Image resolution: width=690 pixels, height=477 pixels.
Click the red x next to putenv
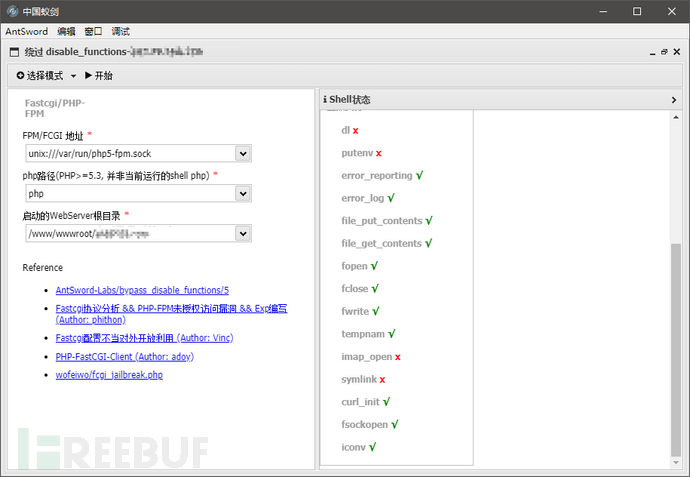point(378,154)
